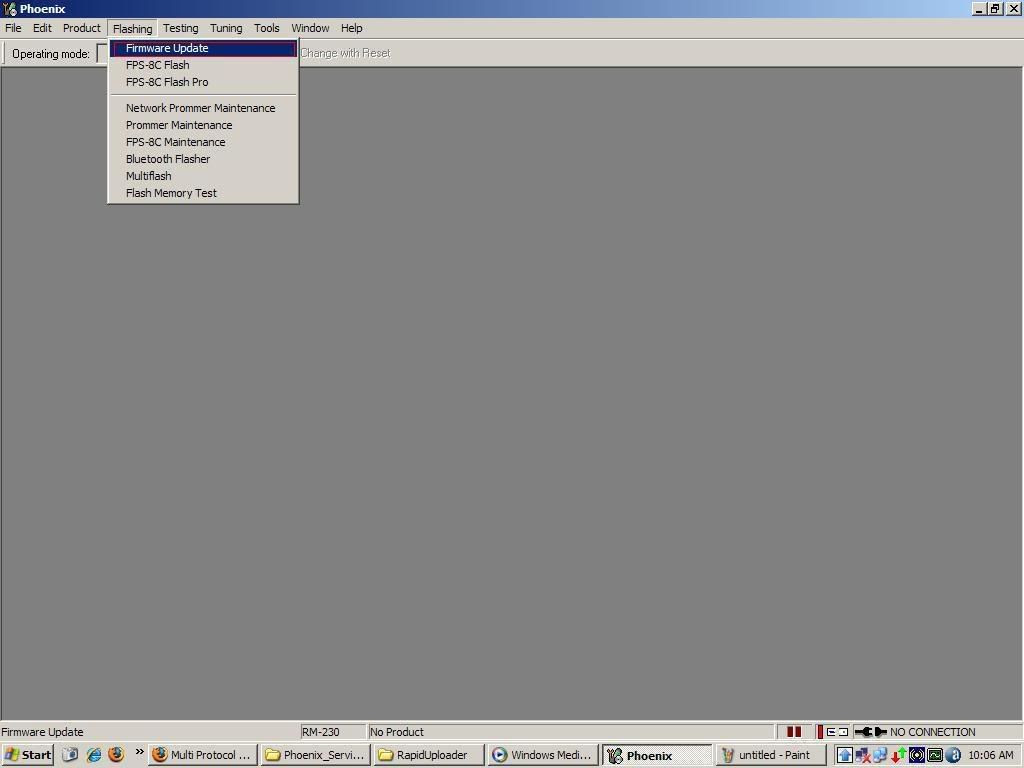Launch Internet Explorer from quick launch
This screenshot has height=768, width=1024.
click(x=93, y=755)
